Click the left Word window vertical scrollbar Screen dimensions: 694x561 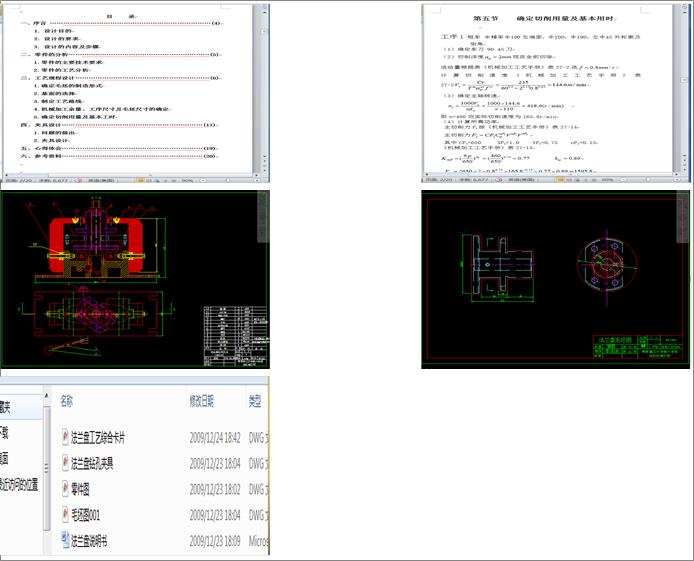tap(265, 88)
